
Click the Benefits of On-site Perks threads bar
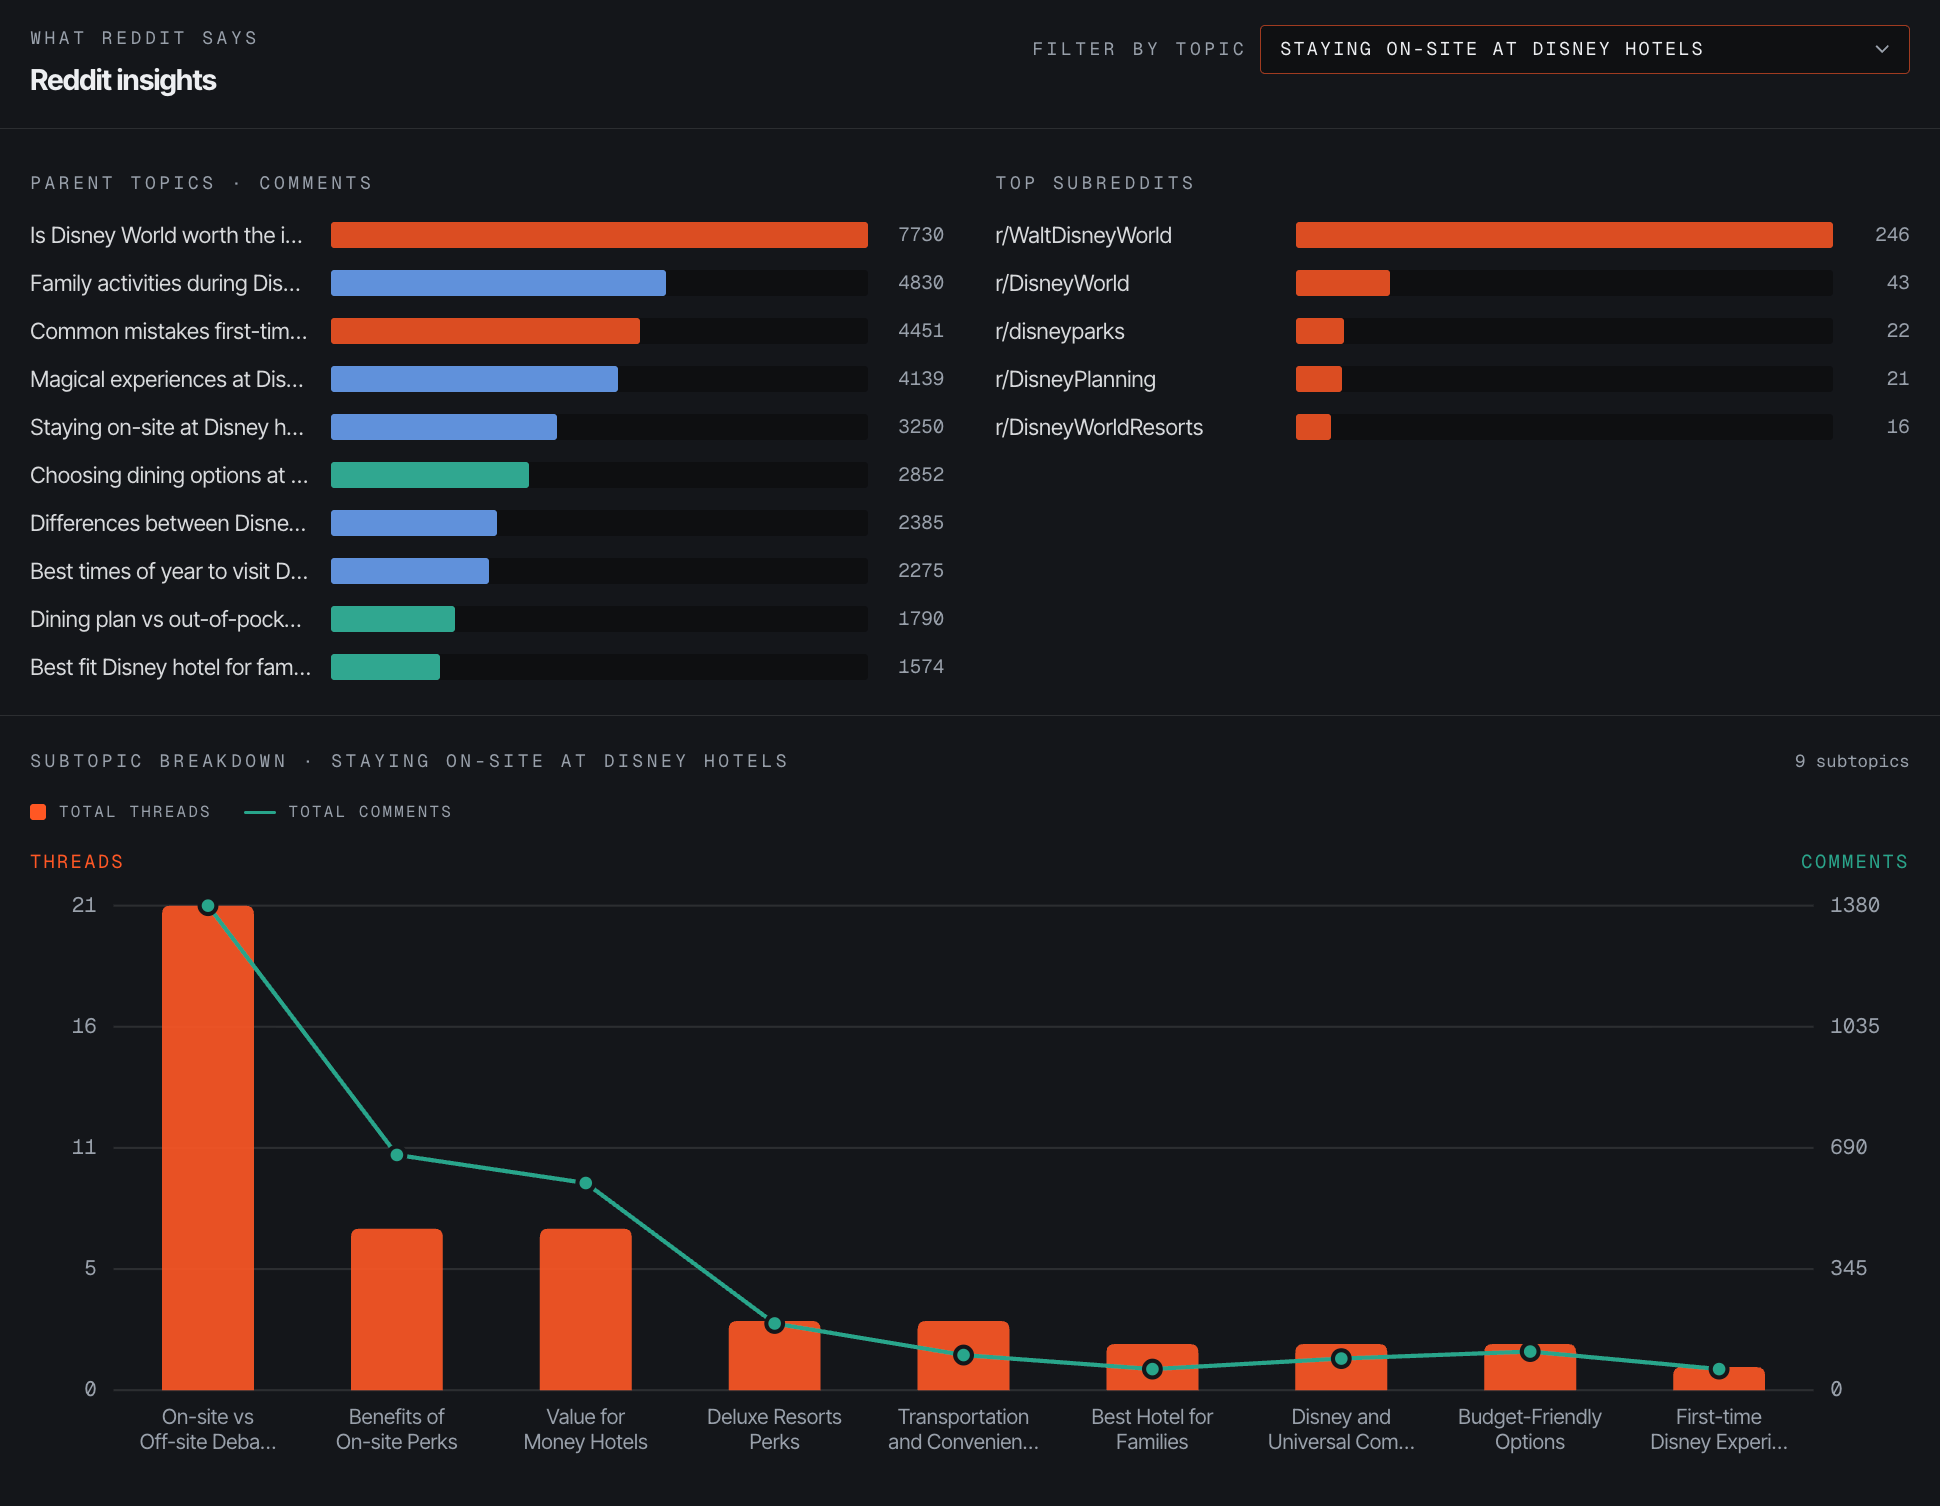tap(397, 1309)
